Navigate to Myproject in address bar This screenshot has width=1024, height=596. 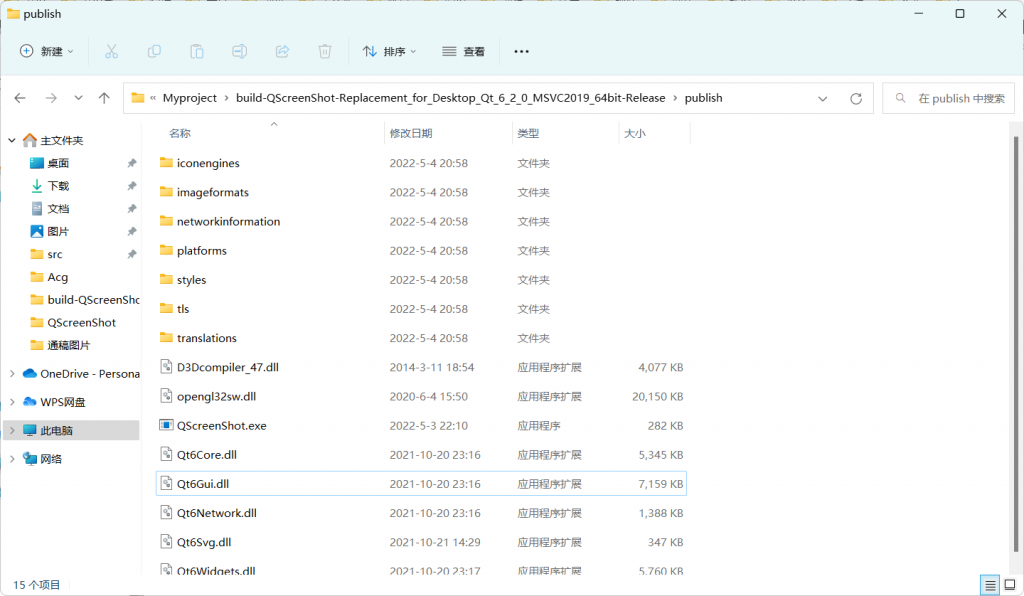point(189,98)
